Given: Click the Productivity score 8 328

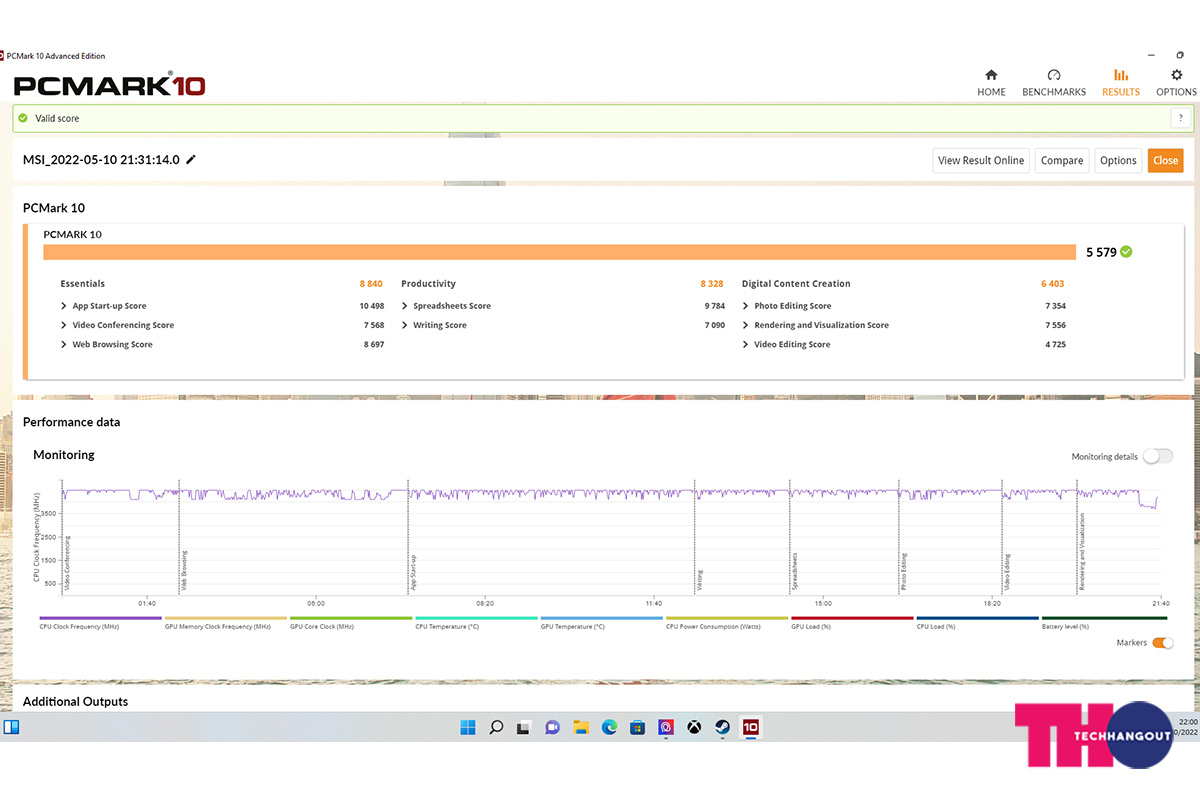Looking at the screenshot, I should pos(712,284).
